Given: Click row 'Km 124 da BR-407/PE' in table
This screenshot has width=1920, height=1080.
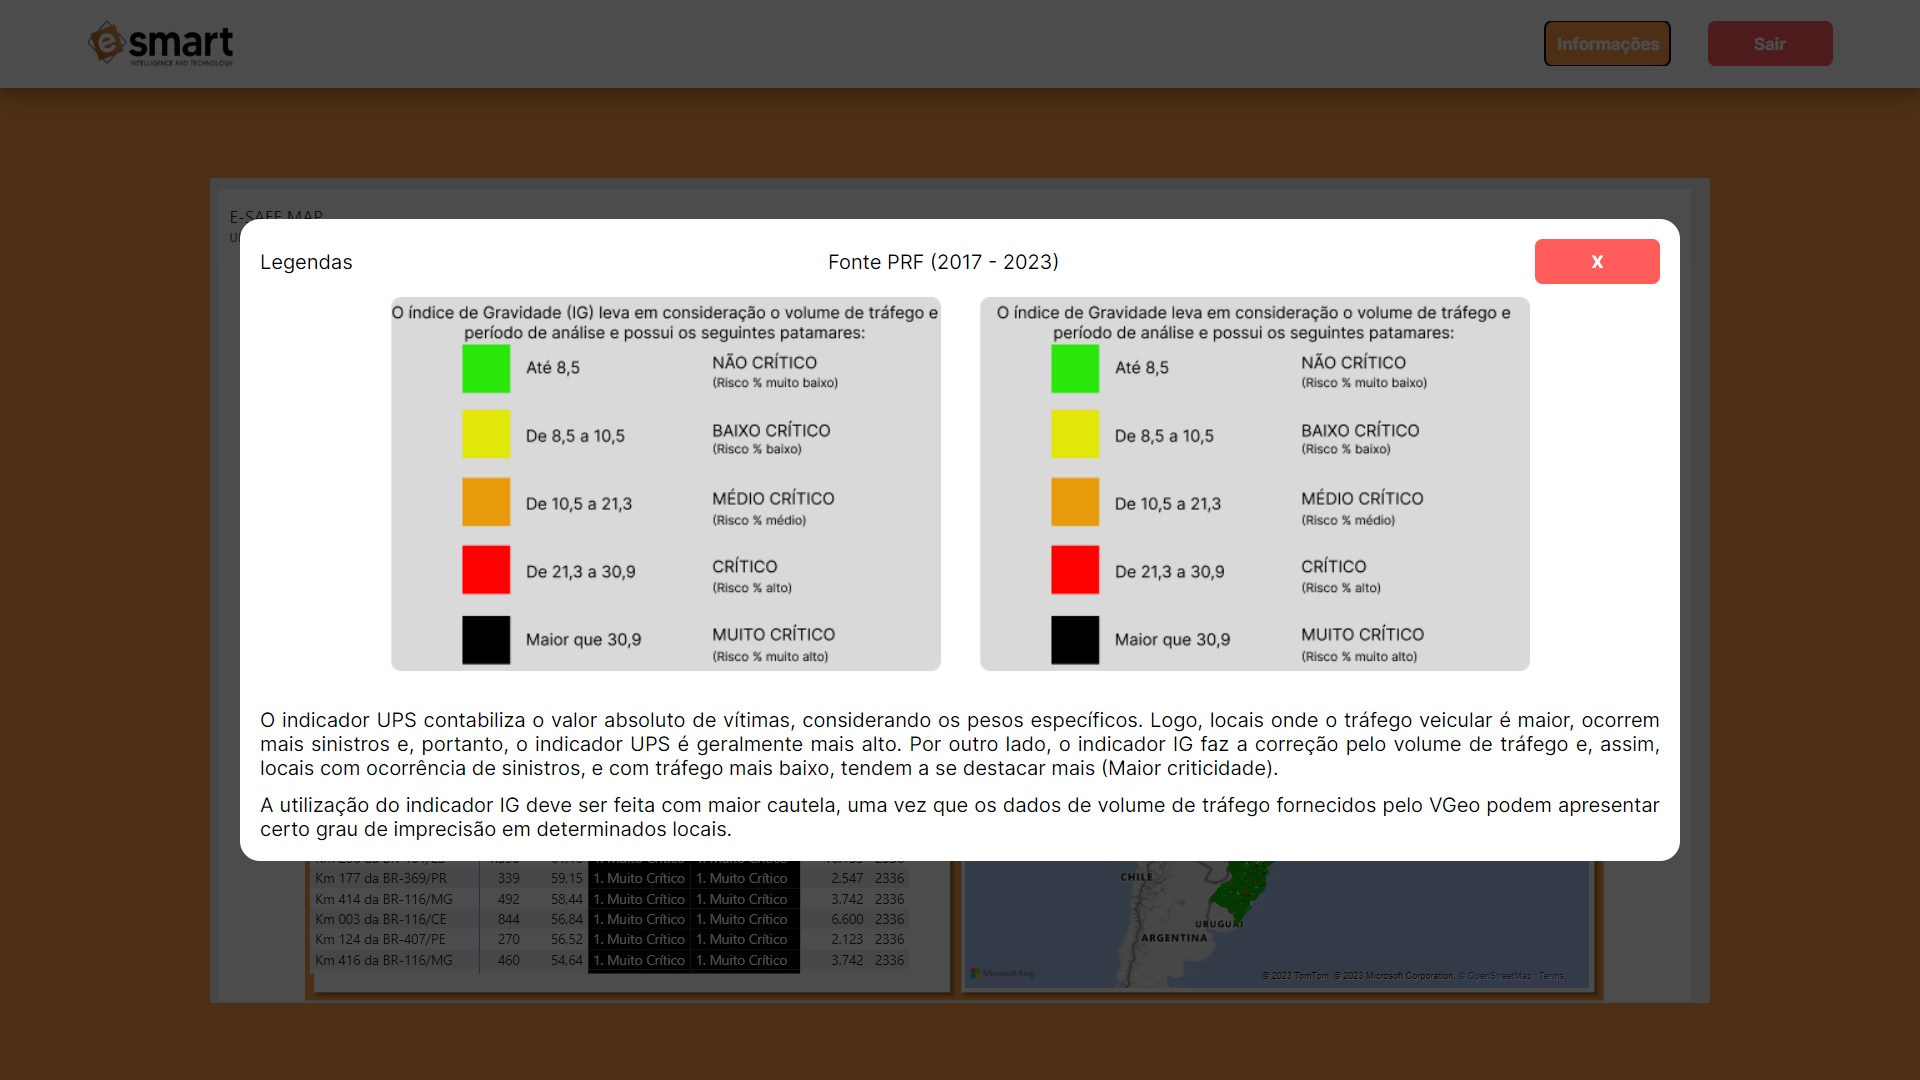Looking at the screenshot, I should click(610, 939).
